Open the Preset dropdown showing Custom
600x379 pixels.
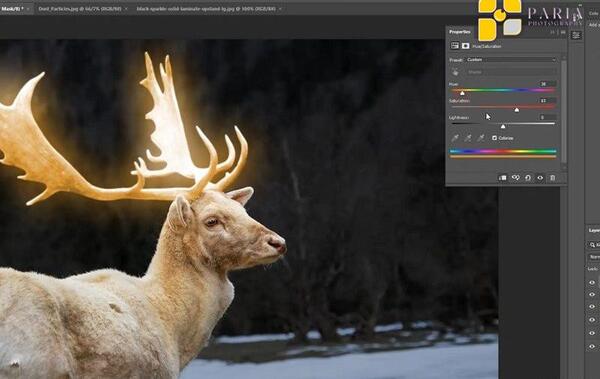pyautogui.click(x=511, y=60)
